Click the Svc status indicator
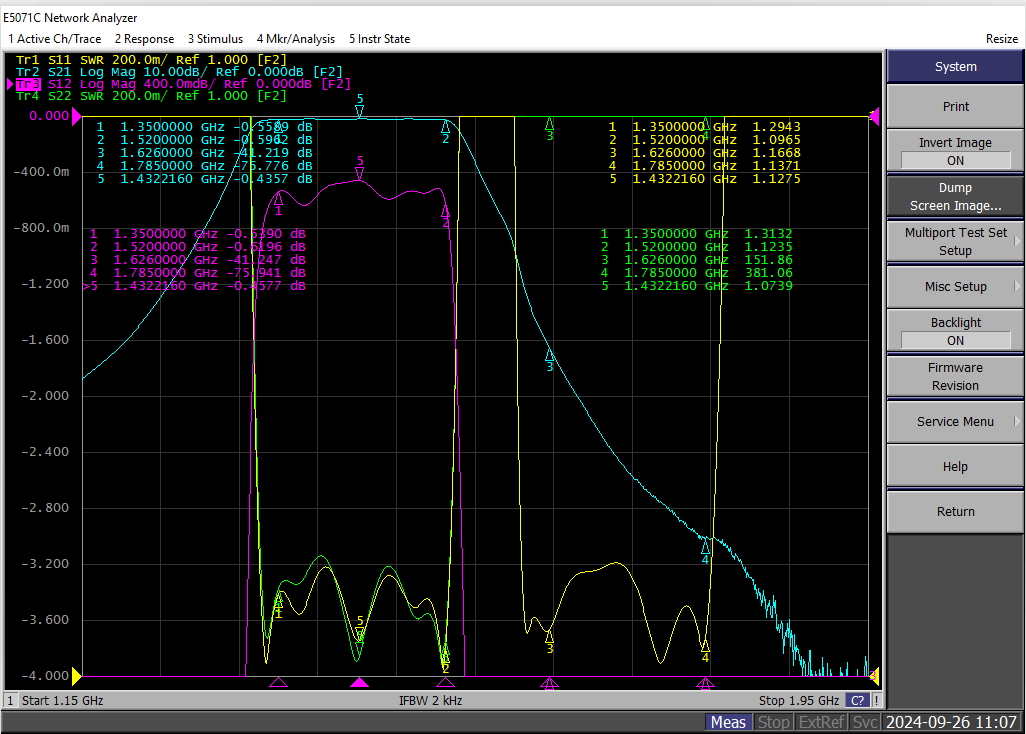The width and height of the screenshot is (1026, 734). point(864,722)
